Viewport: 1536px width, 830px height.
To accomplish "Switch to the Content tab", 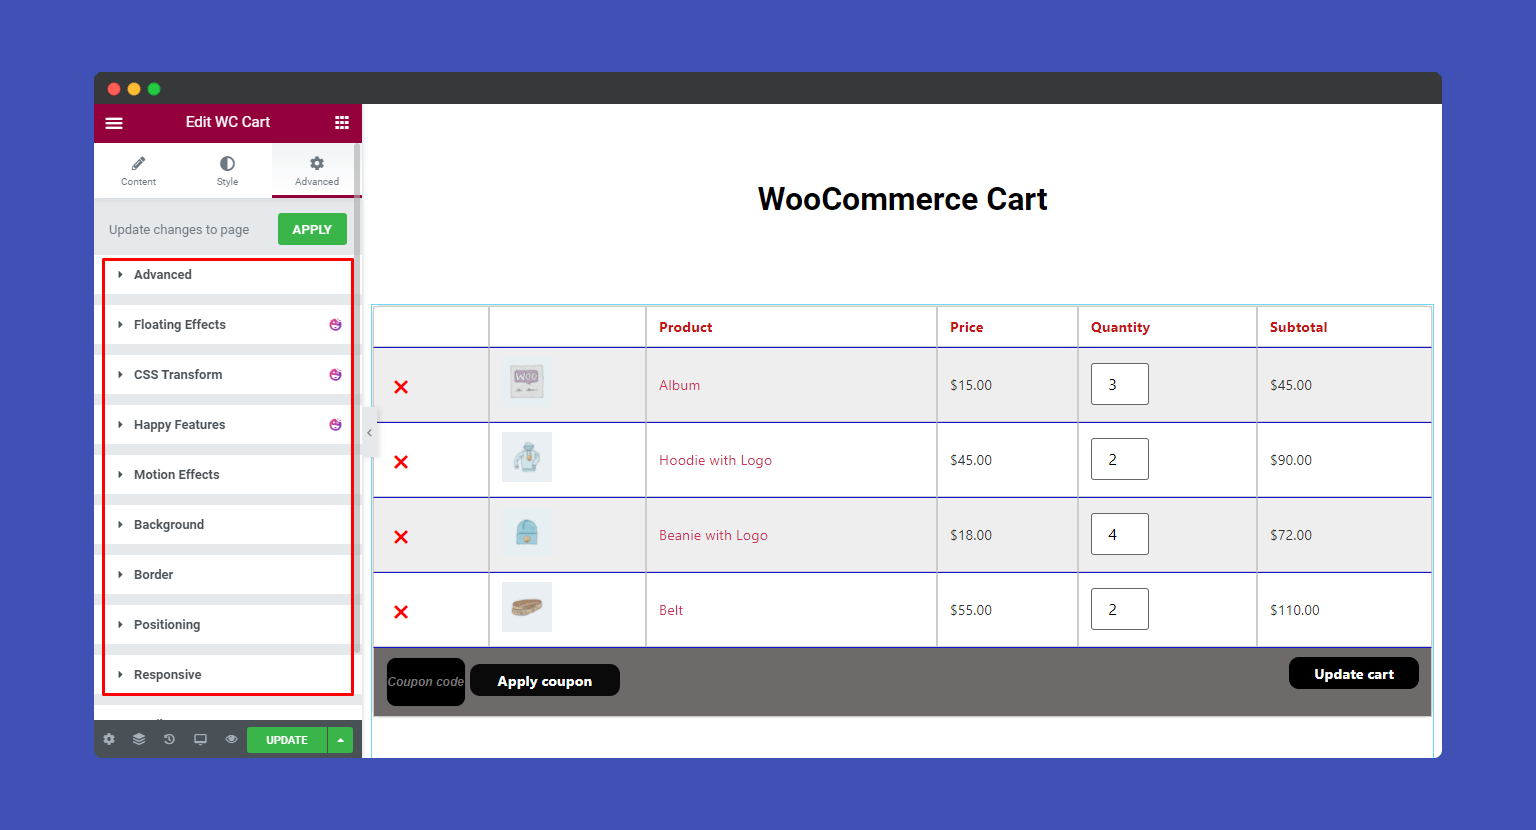I will point(138,171).
